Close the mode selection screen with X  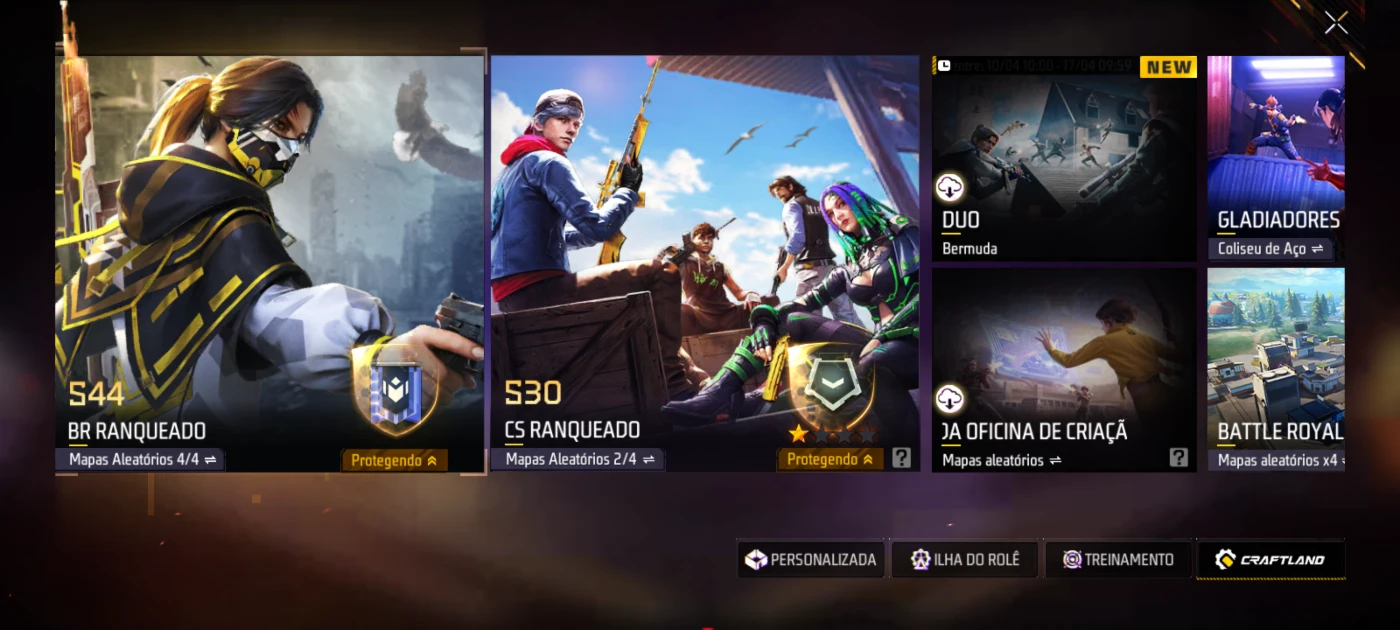point(1336,23)
